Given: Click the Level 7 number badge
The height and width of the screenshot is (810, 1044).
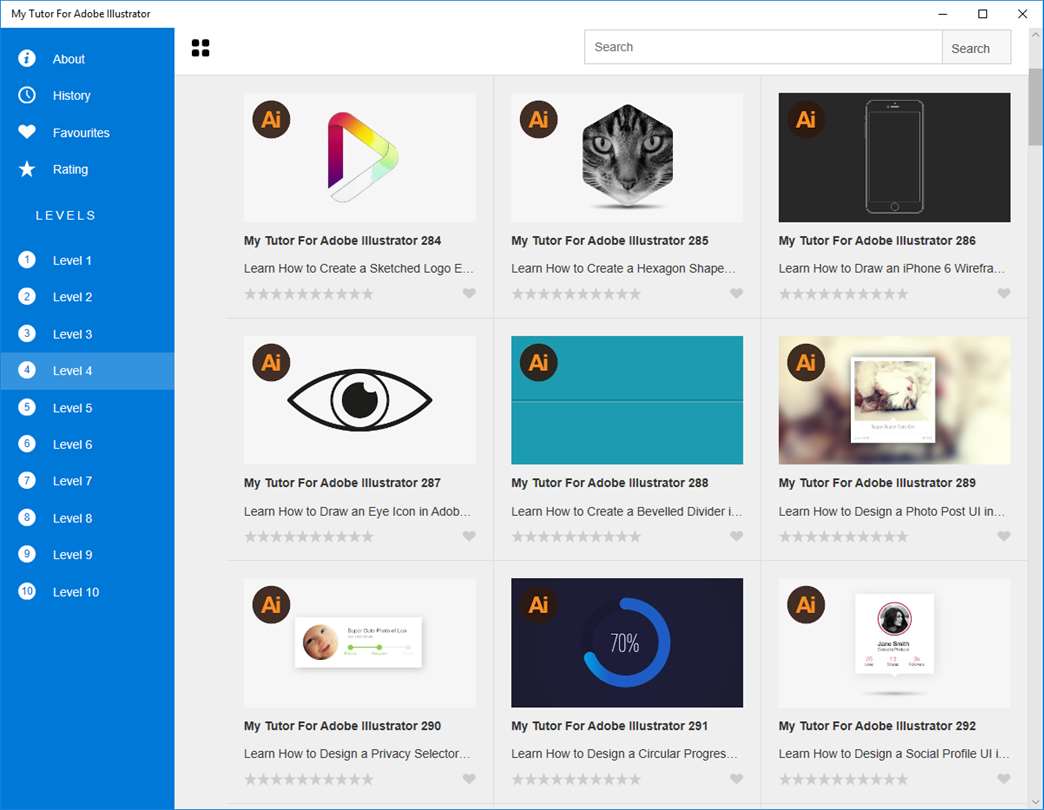Looking at the screenshot, I should 27,481.
